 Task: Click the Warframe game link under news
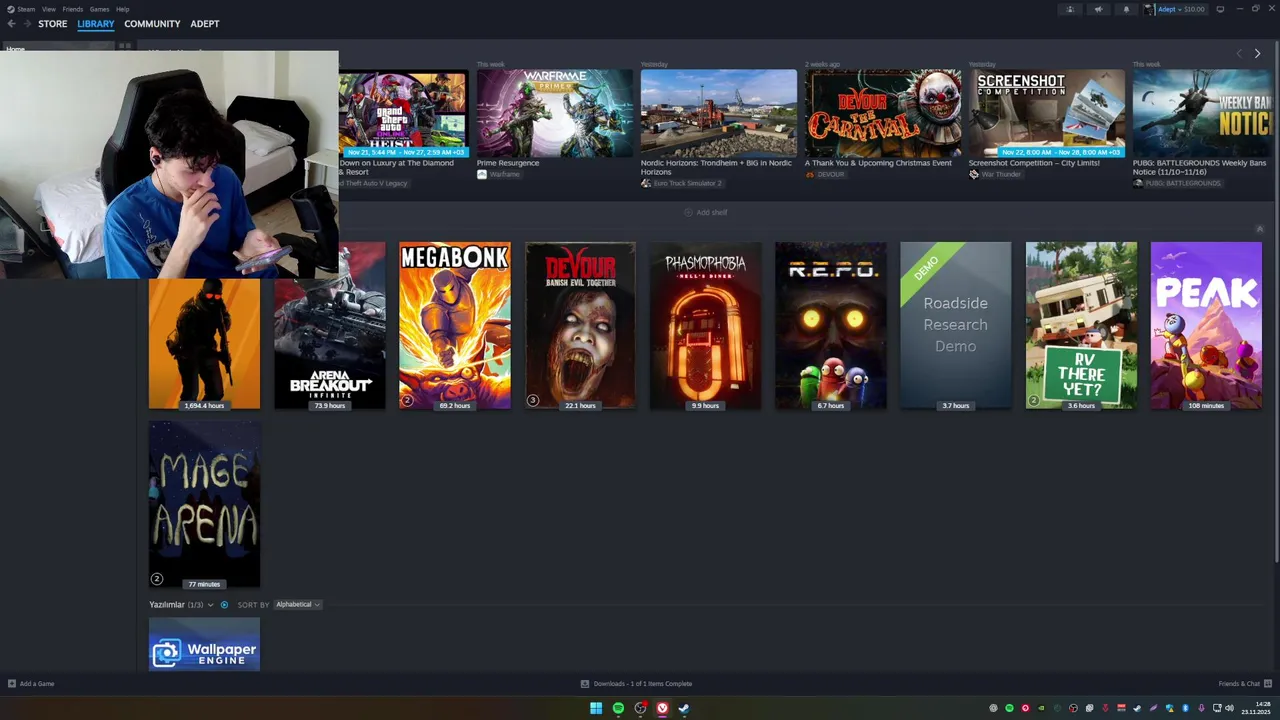(498, 174)
